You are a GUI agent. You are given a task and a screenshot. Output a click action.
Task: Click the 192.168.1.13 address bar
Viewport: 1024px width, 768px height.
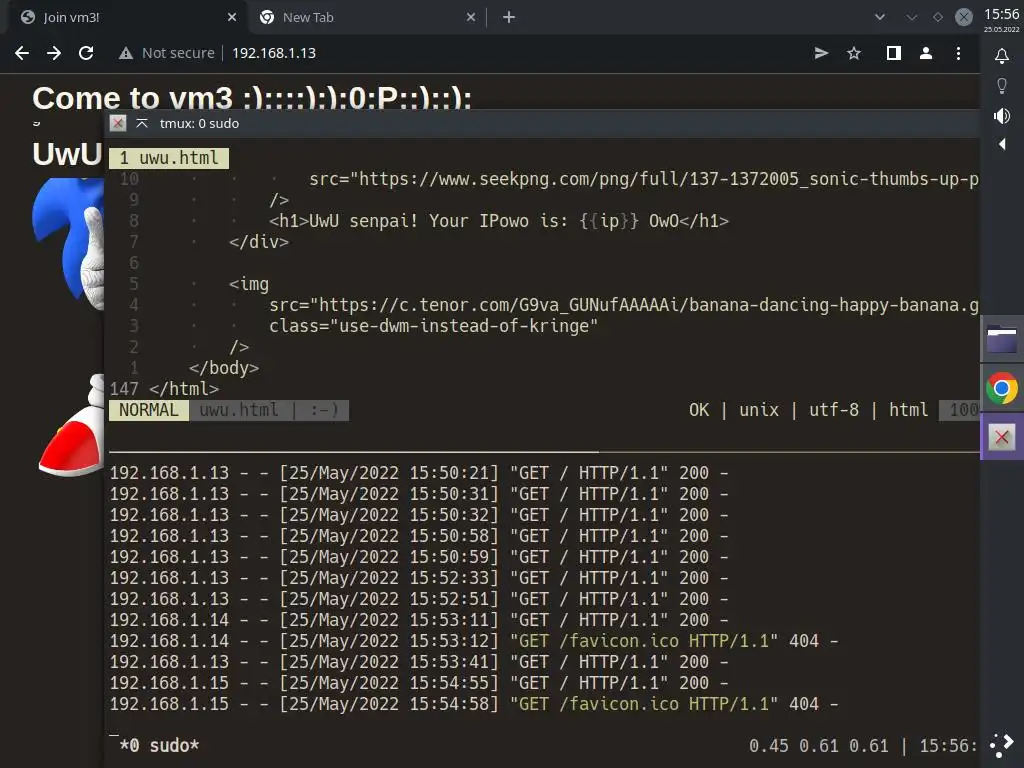click(274, 53)
